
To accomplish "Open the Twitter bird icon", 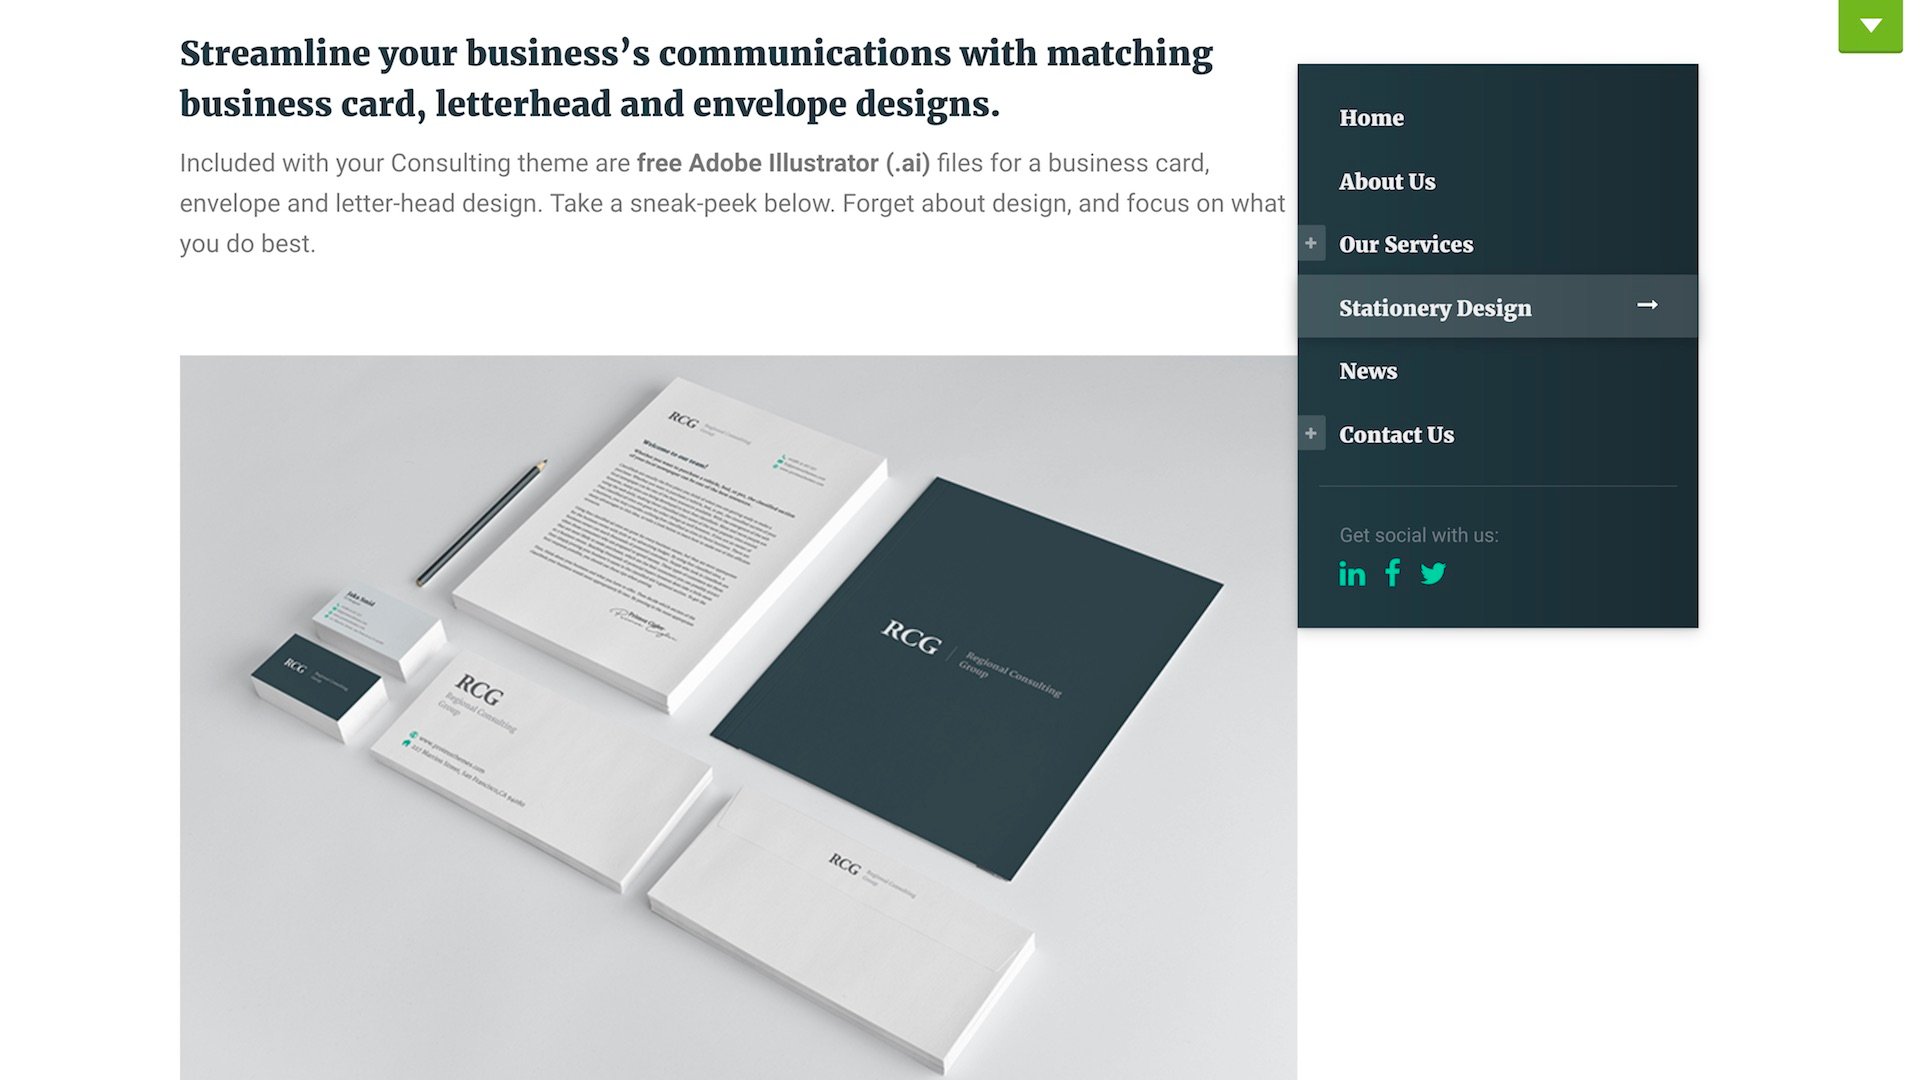I will click(x=1433, y=573).
